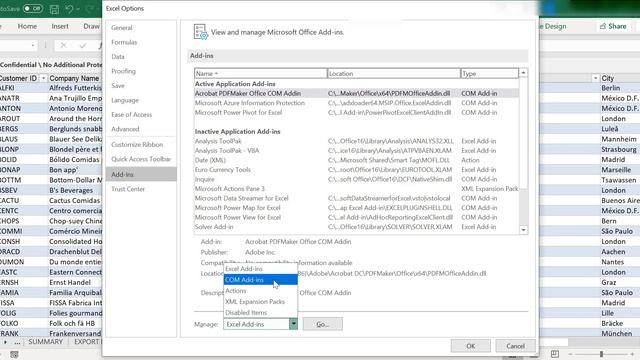The width and height of the screenshot is (640, 360).
Task: Select Microsoft Power Map for Excel row
Action: click(356, 208)
